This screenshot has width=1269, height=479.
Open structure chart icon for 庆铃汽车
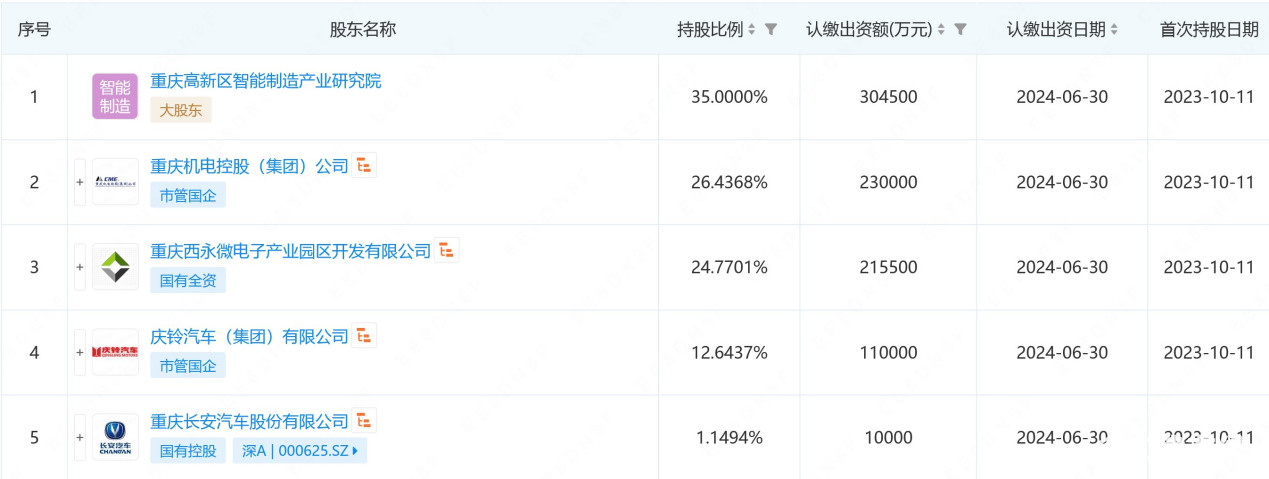[x=365, y=336]
